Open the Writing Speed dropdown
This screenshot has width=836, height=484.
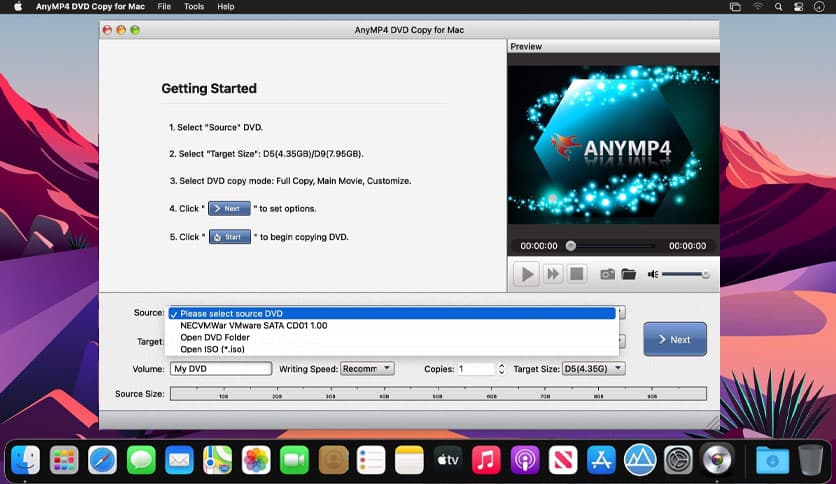(367, 368)
